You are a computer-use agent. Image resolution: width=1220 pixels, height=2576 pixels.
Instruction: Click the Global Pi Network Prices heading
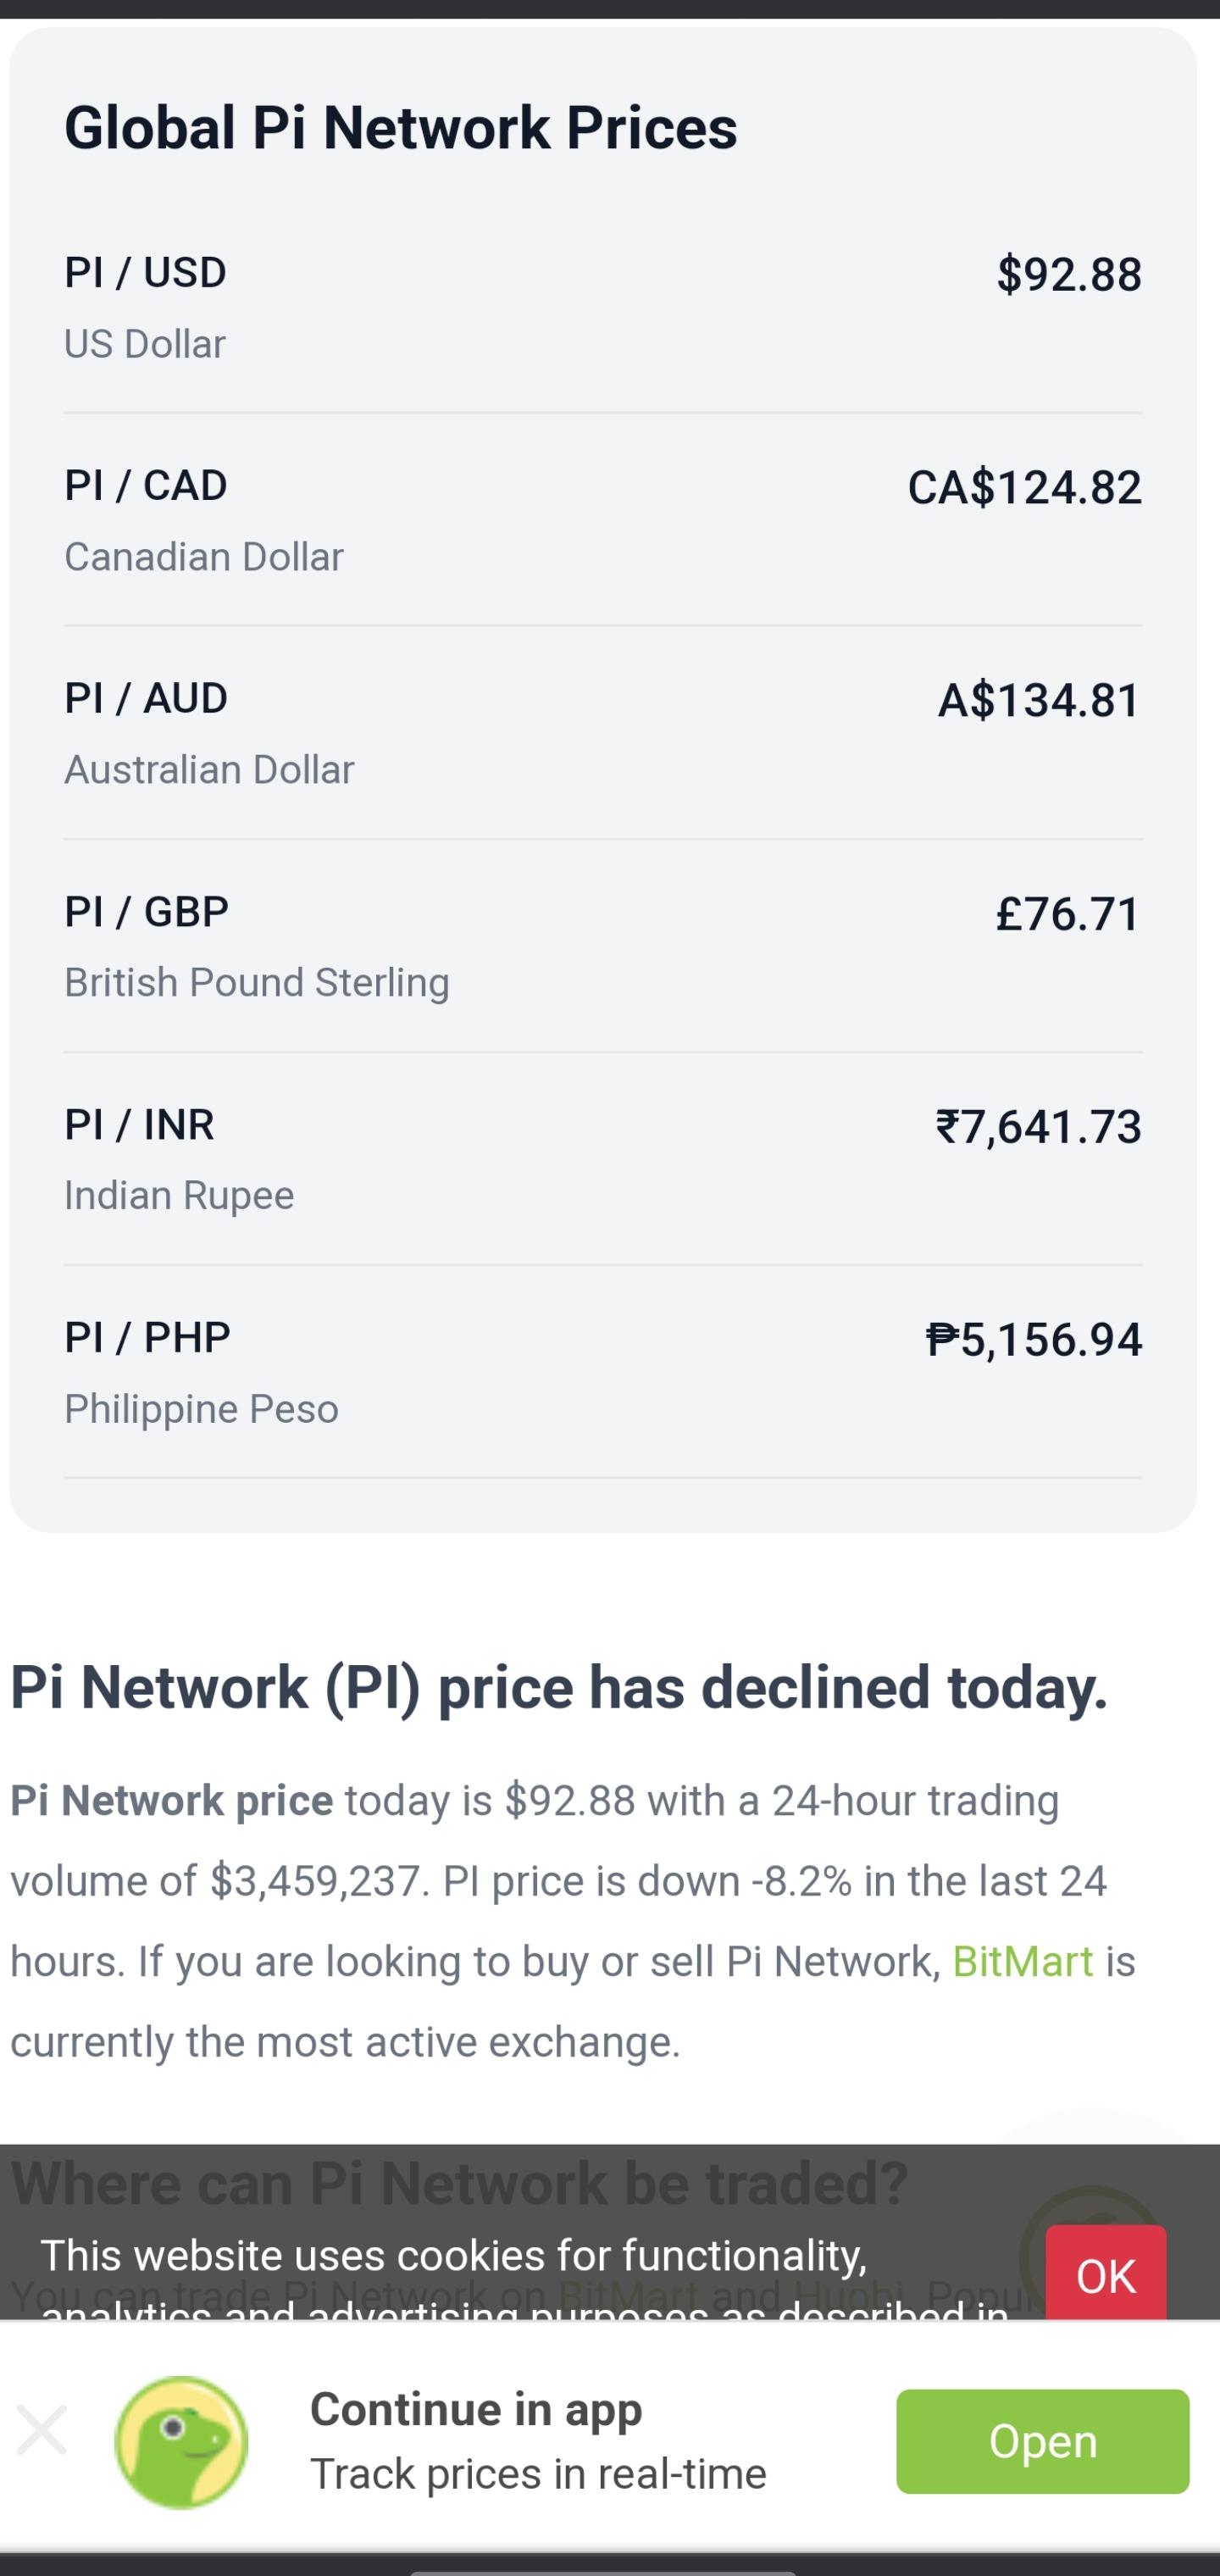[400, 128]
